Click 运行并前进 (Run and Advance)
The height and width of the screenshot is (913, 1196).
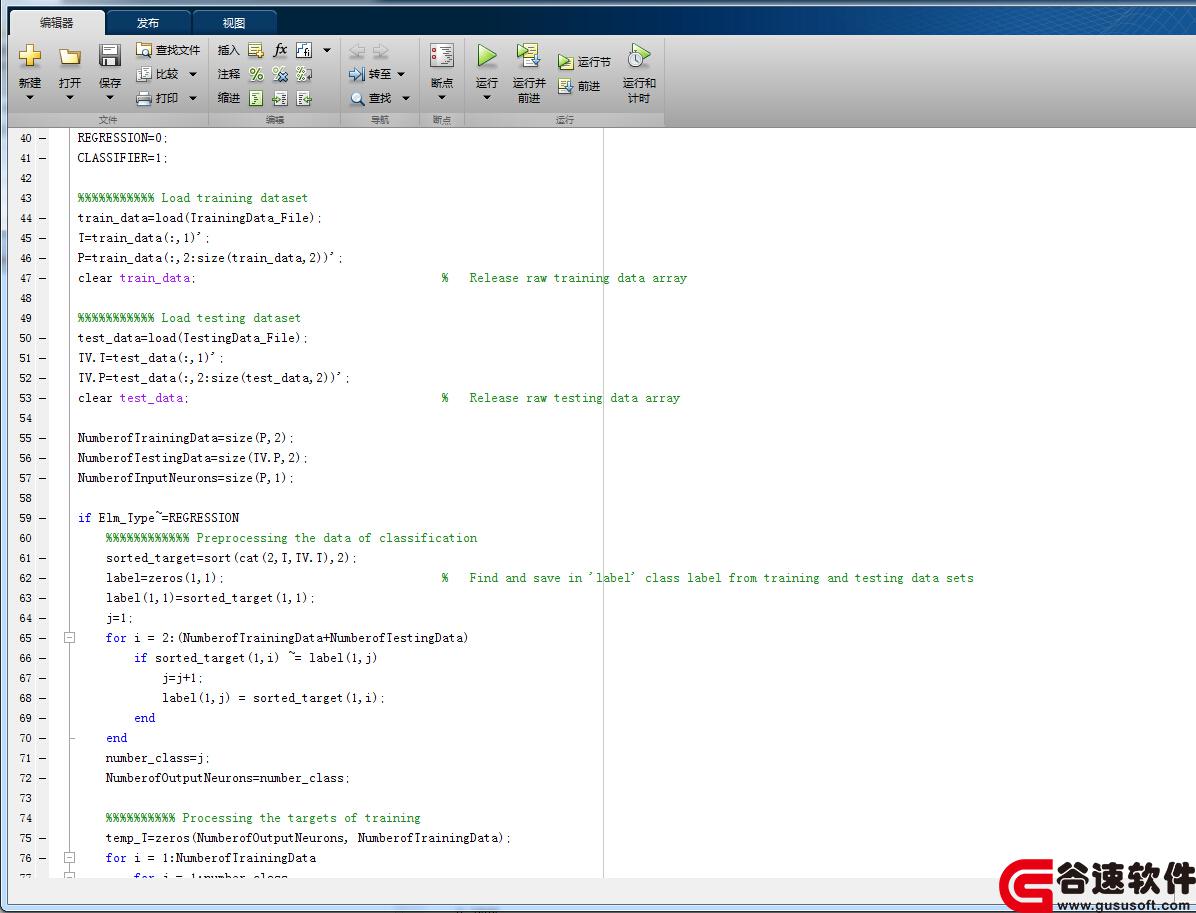[529, 74]
